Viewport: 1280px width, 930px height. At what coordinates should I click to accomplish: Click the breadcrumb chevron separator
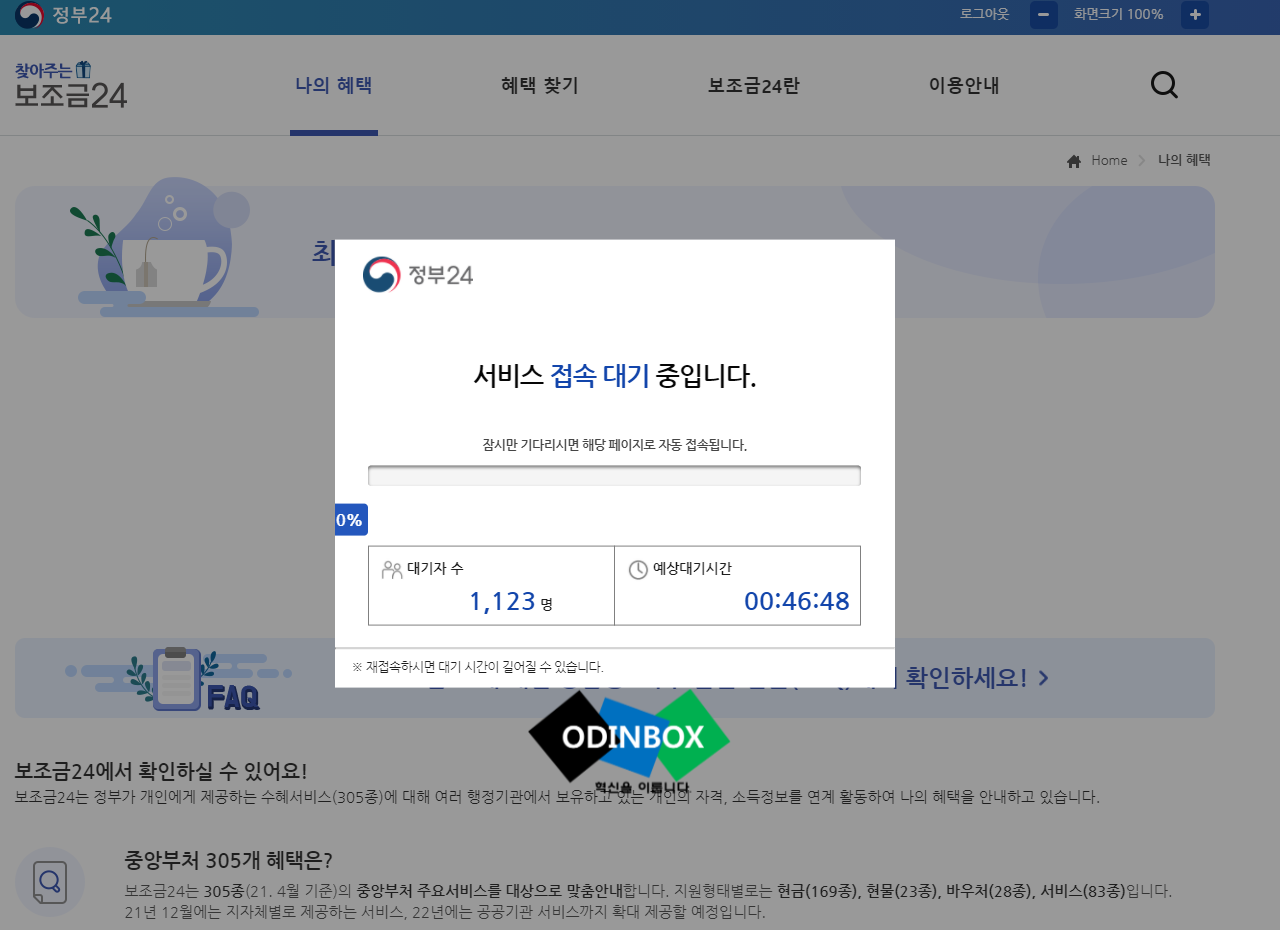(x=1142, y=161)
